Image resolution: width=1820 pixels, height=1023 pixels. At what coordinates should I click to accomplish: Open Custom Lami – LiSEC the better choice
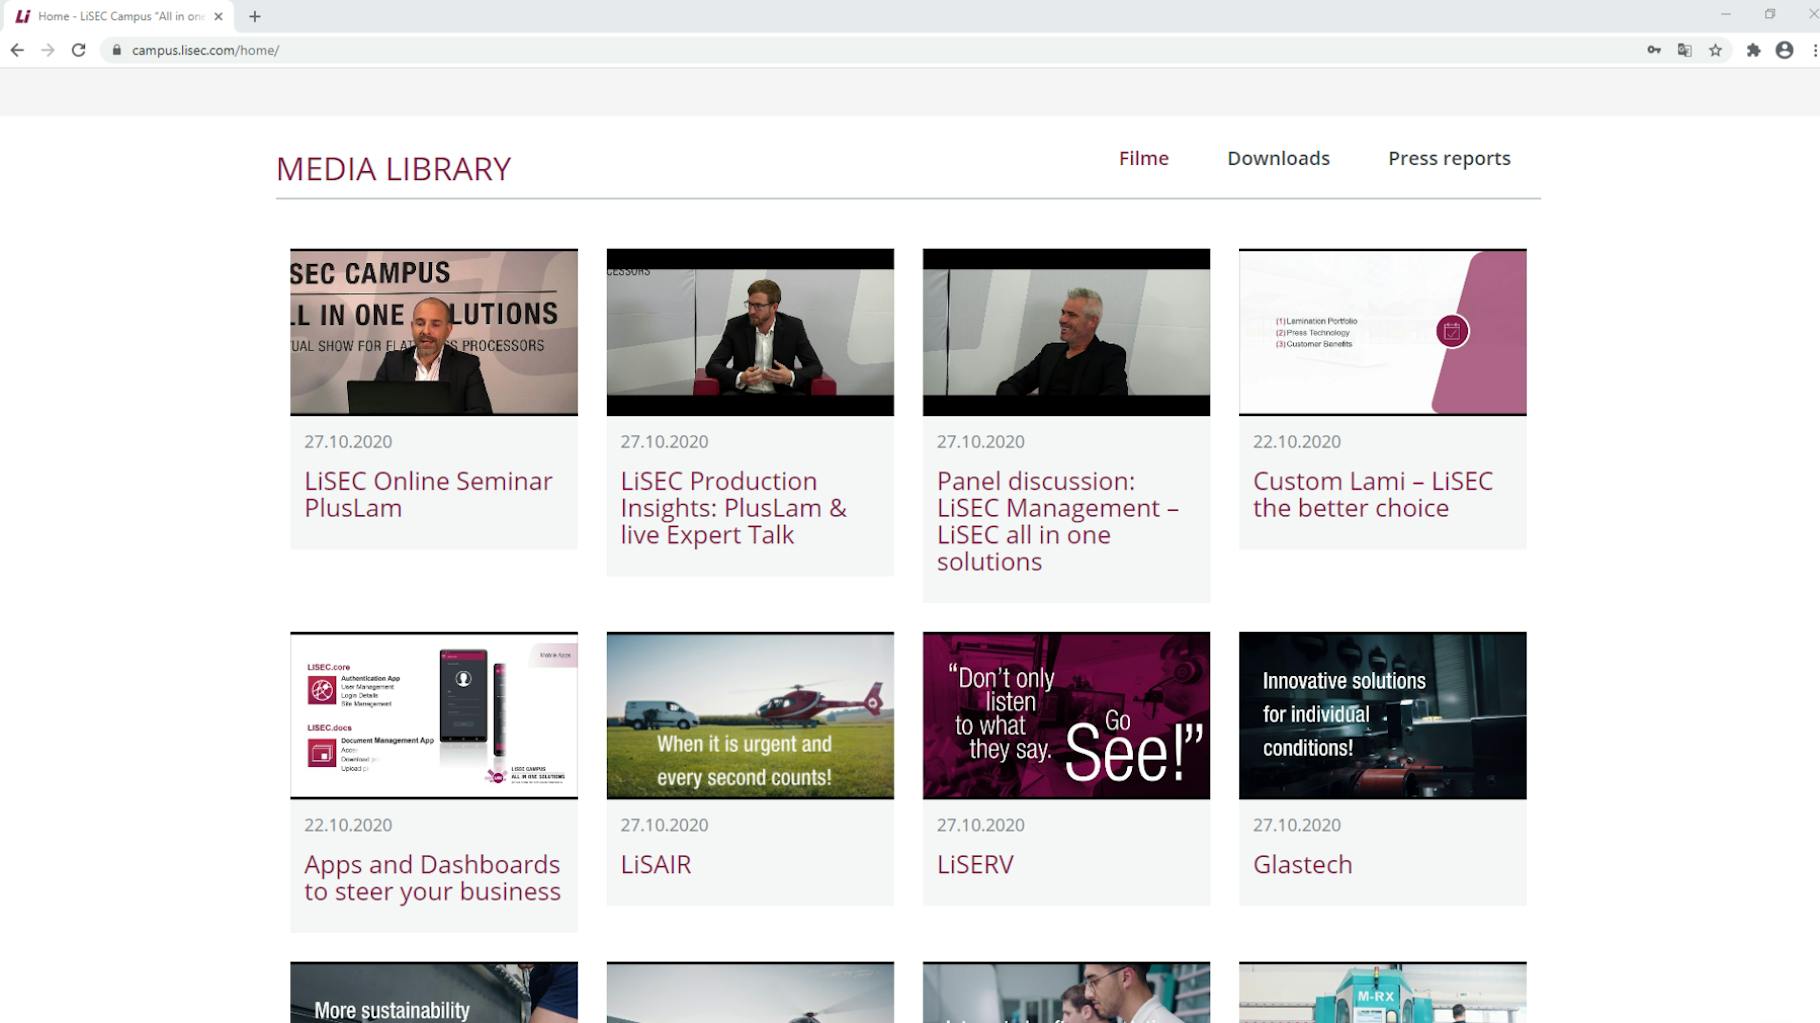click(1373, 494)
